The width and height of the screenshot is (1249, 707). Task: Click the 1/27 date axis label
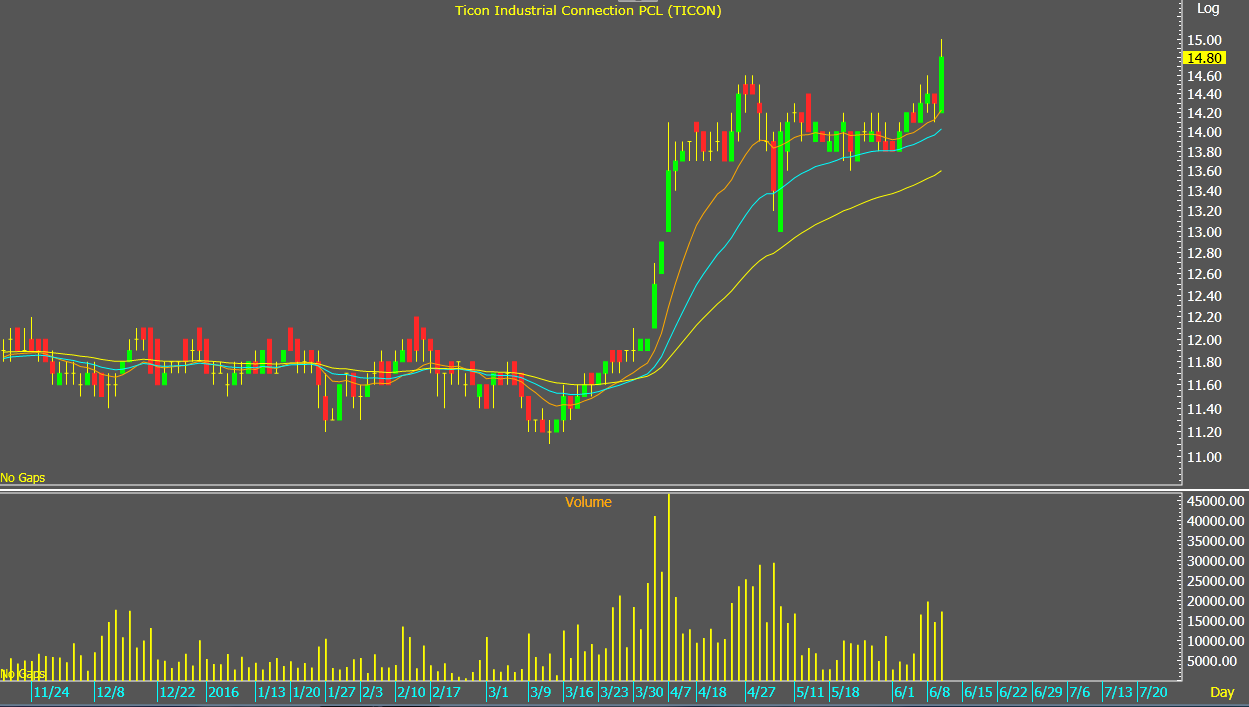pos(342,692)
